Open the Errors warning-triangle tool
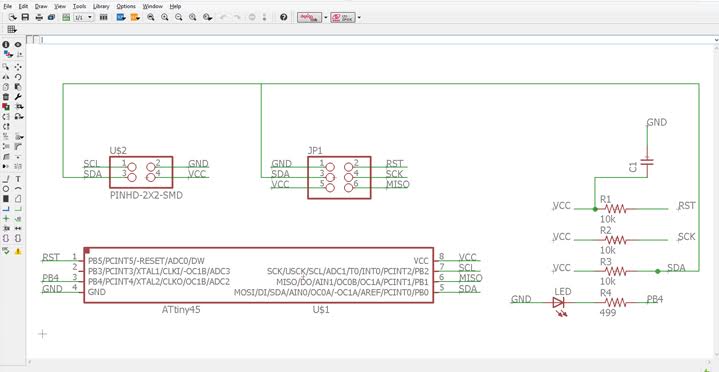This screenshot has width=719, height=372. pyautogui.click(x=18, y=251)
